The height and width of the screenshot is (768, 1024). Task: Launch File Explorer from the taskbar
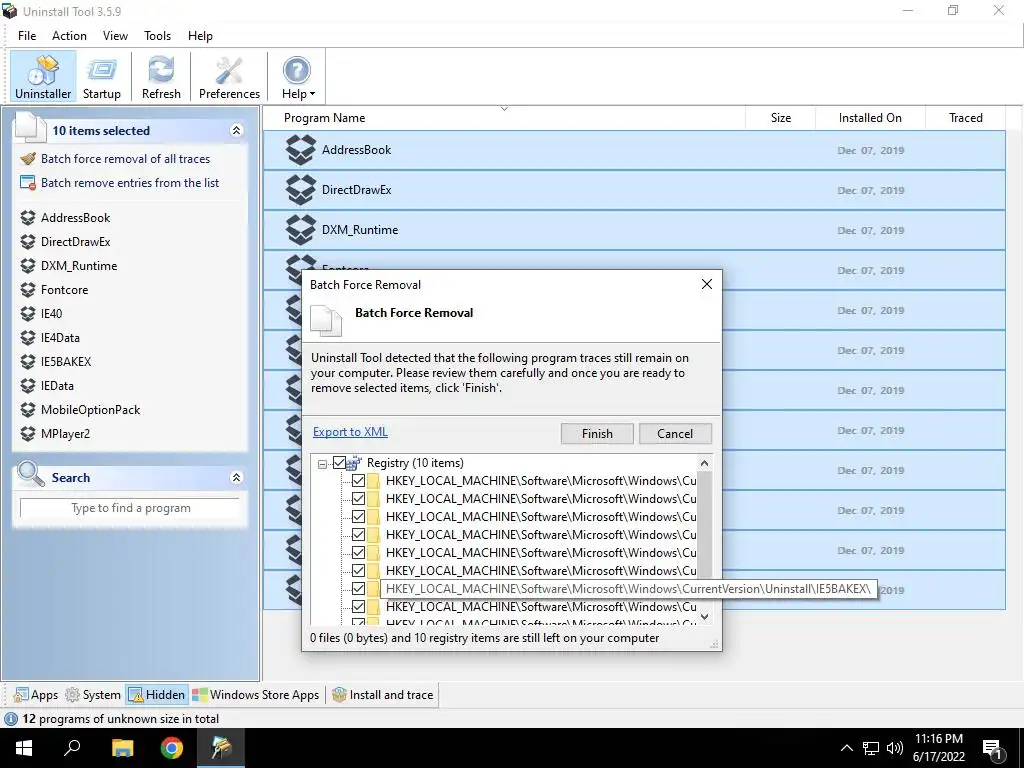(122, 748)
